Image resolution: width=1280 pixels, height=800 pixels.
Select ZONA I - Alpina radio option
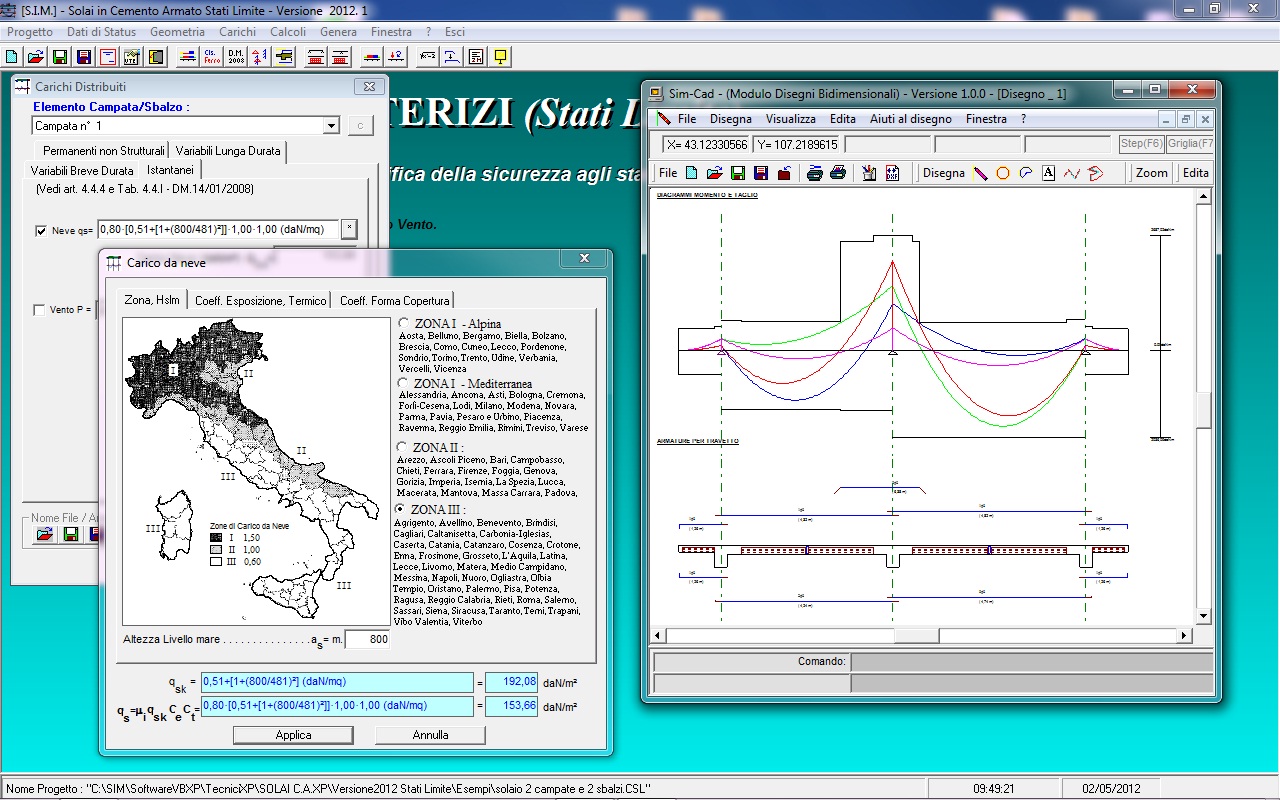(x=403, y=324)
